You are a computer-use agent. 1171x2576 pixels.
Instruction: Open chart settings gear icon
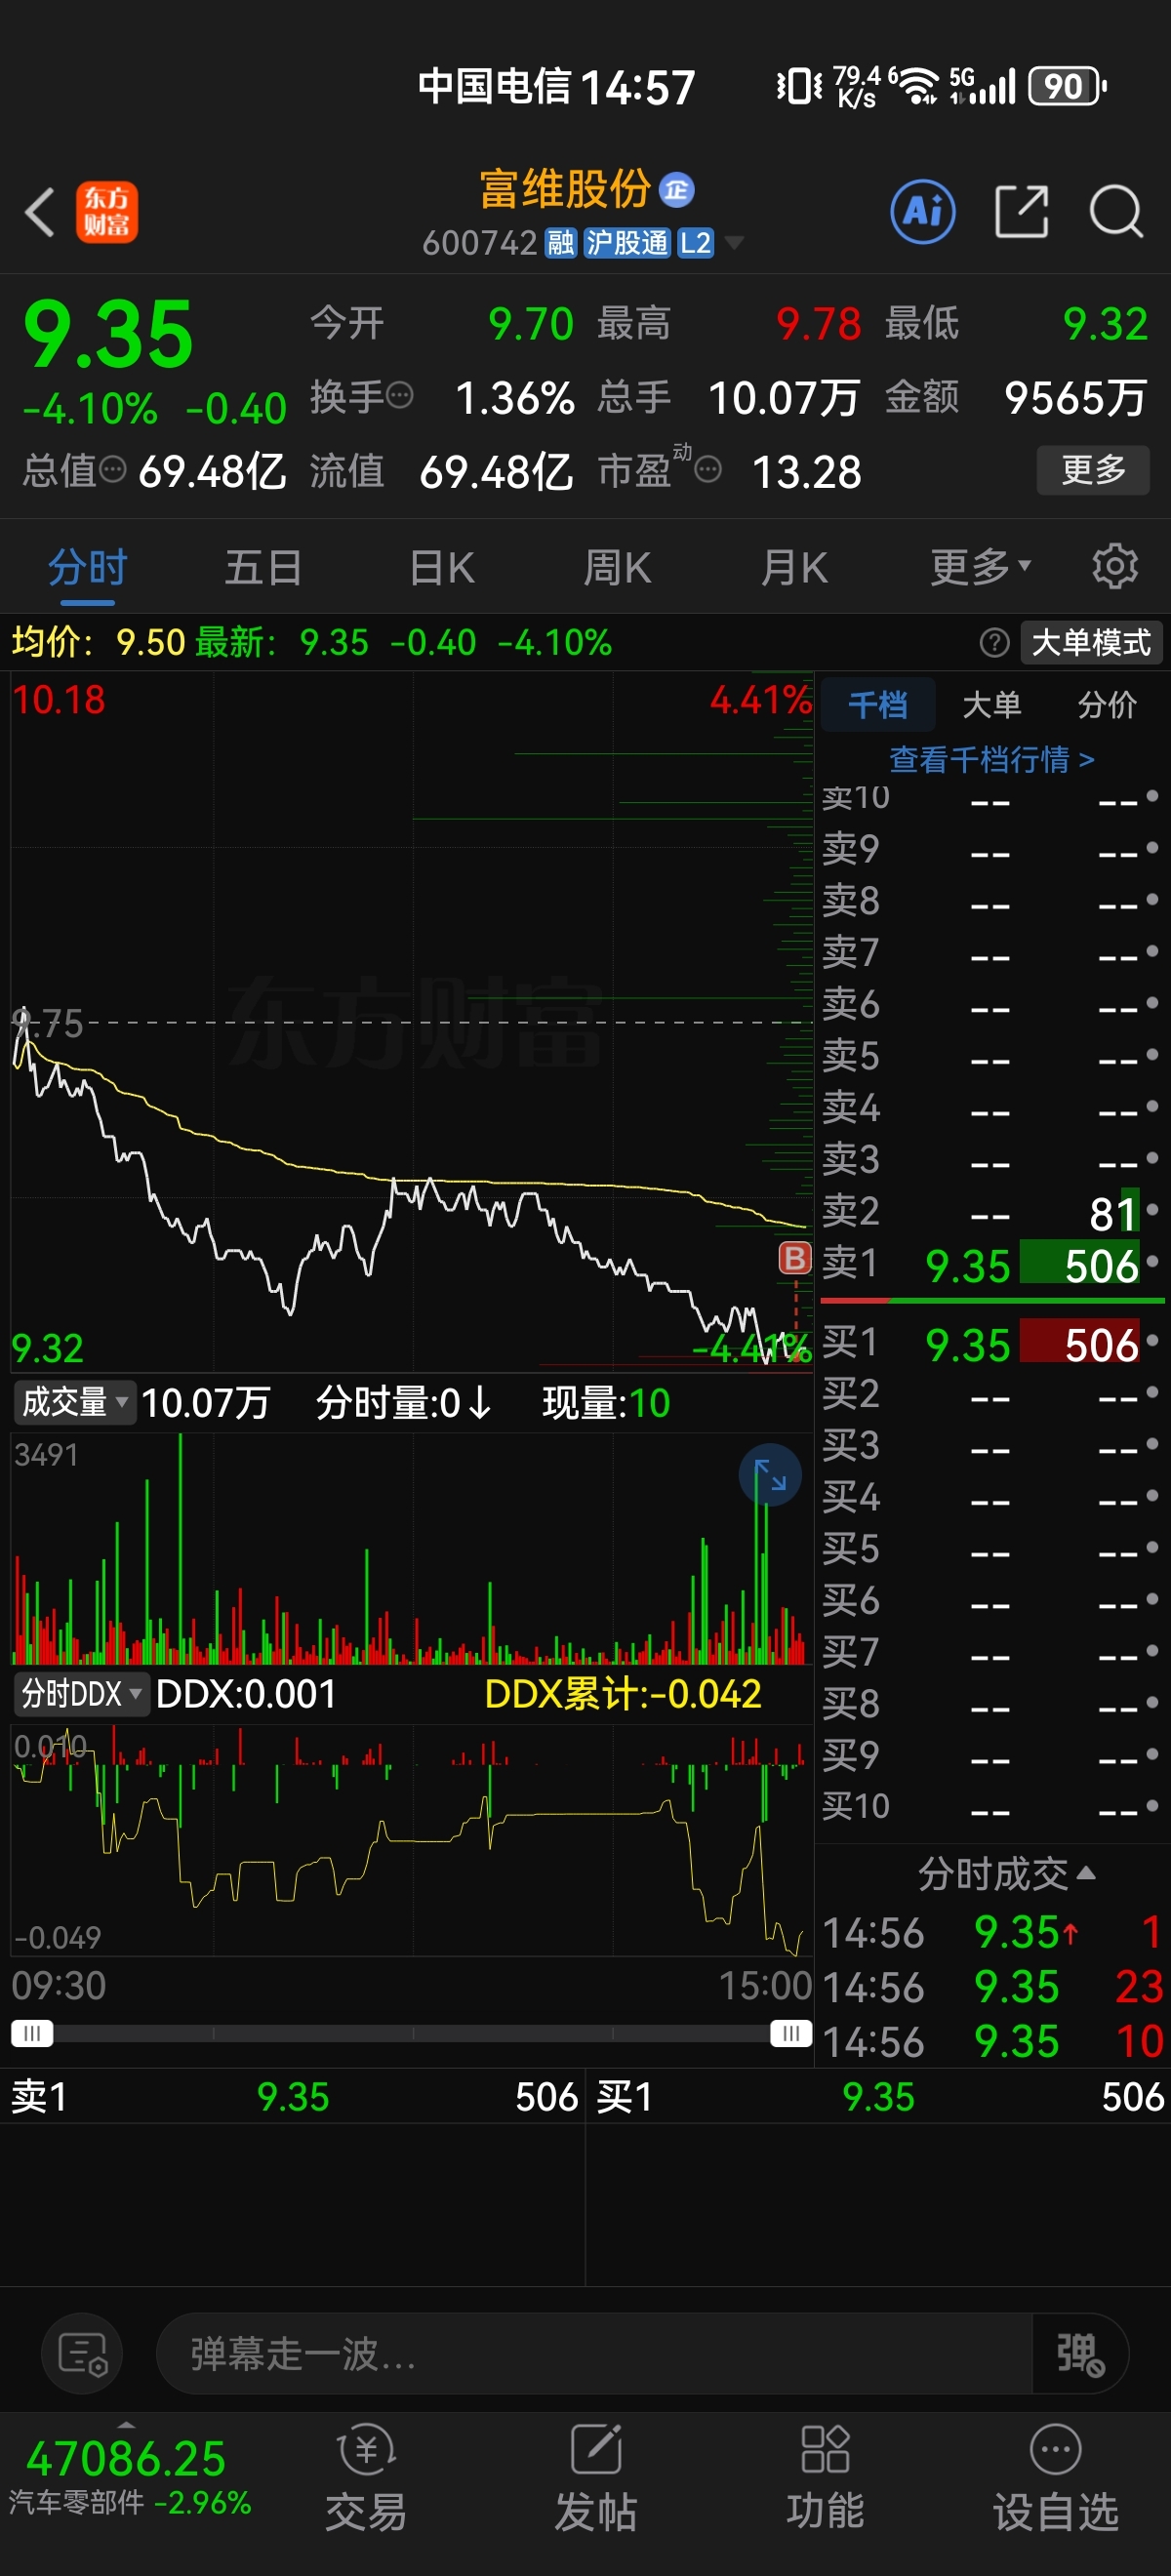[x=1115, y=567]
